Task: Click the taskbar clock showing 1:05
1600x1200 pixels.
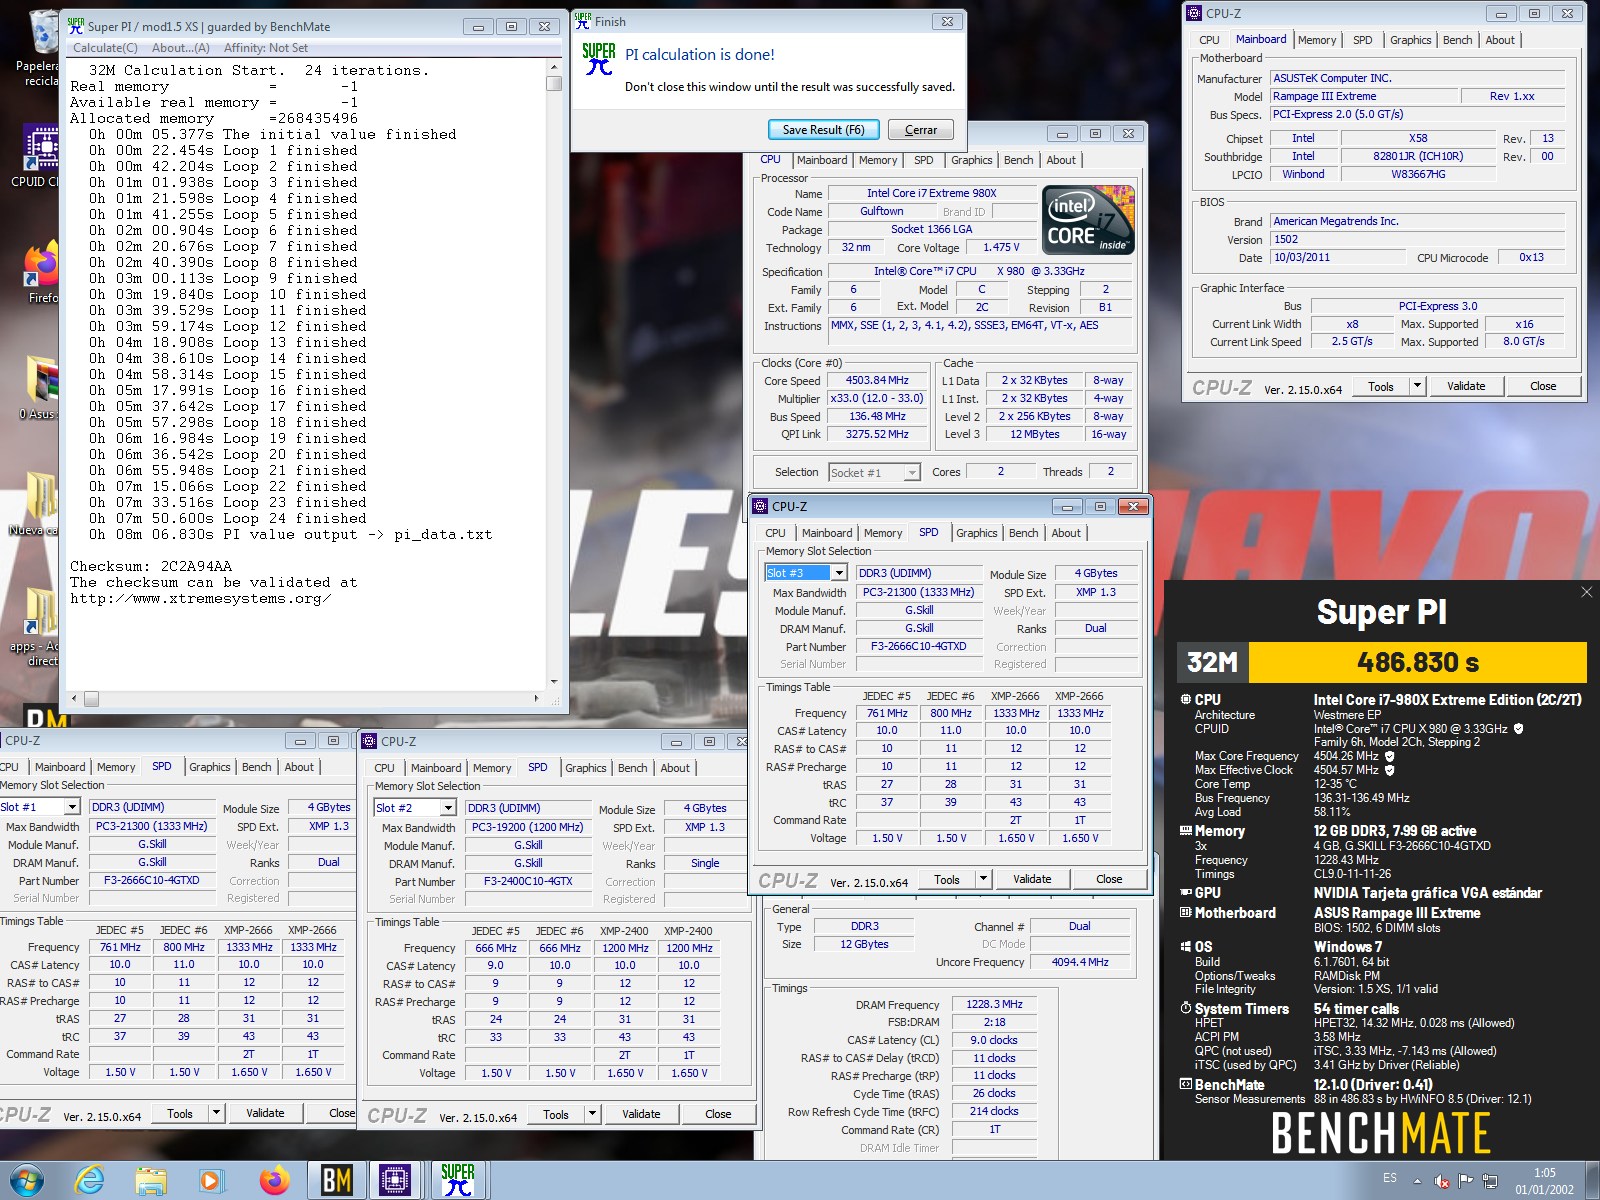Action: click(x=1544, y=1181)
